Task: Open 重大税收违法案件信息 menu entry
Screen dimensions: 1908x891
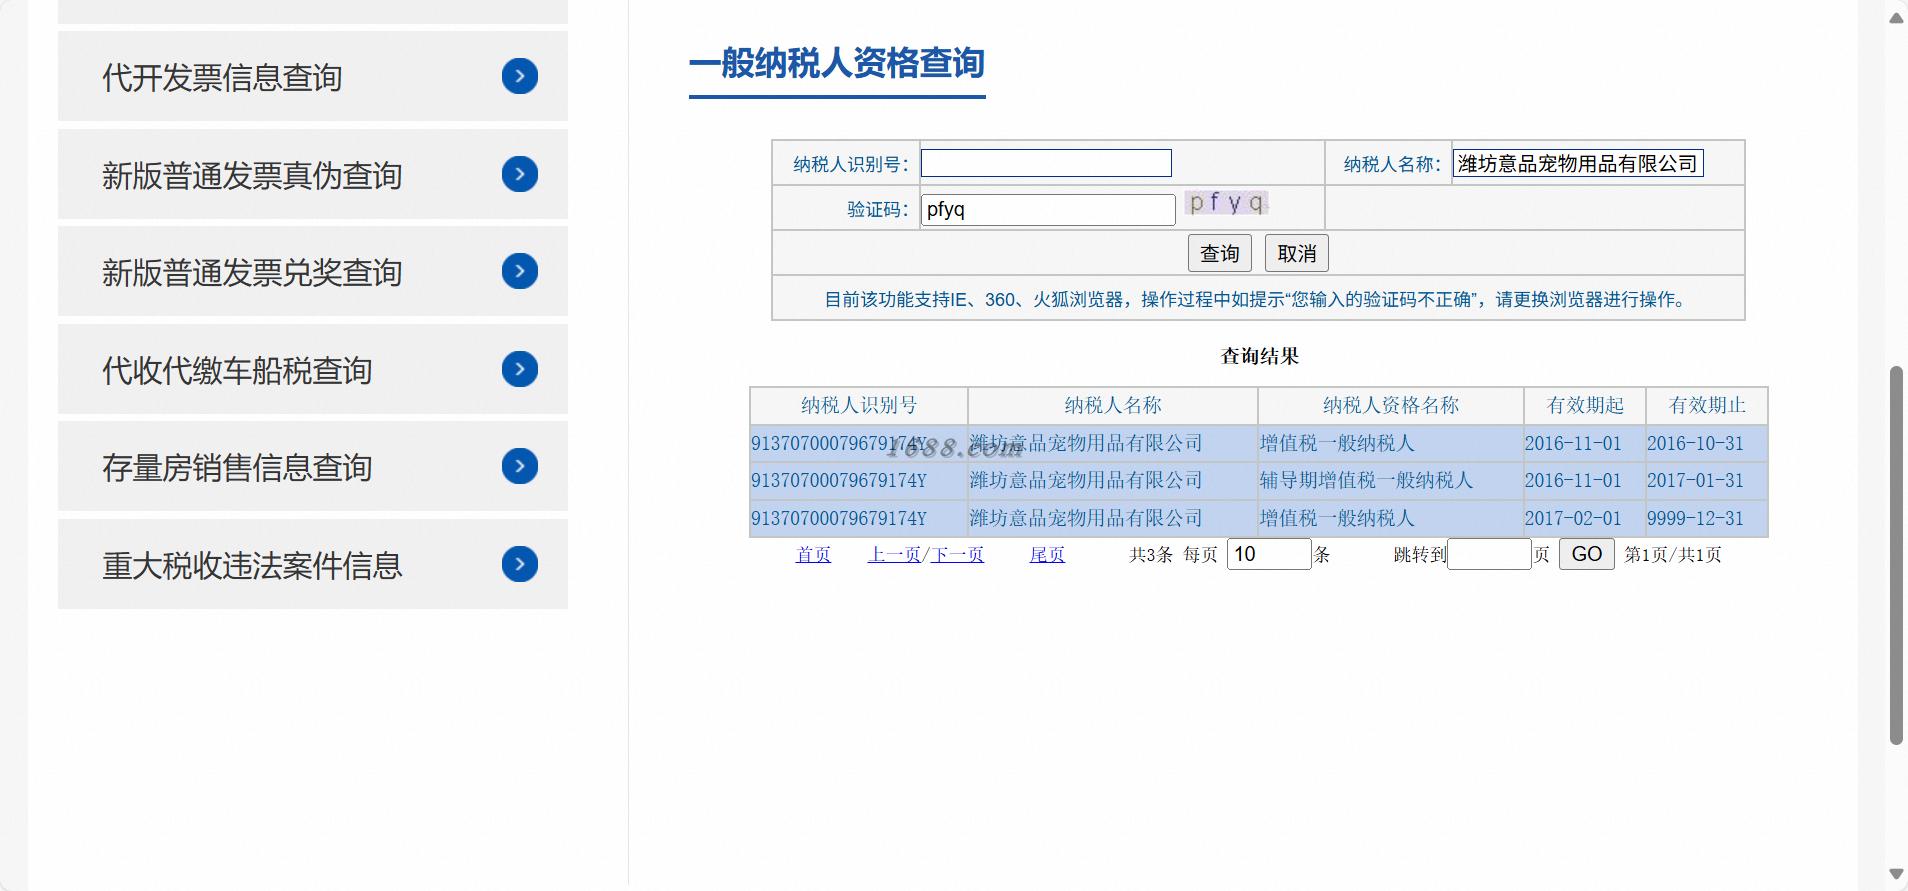Action: click(313, 564)
